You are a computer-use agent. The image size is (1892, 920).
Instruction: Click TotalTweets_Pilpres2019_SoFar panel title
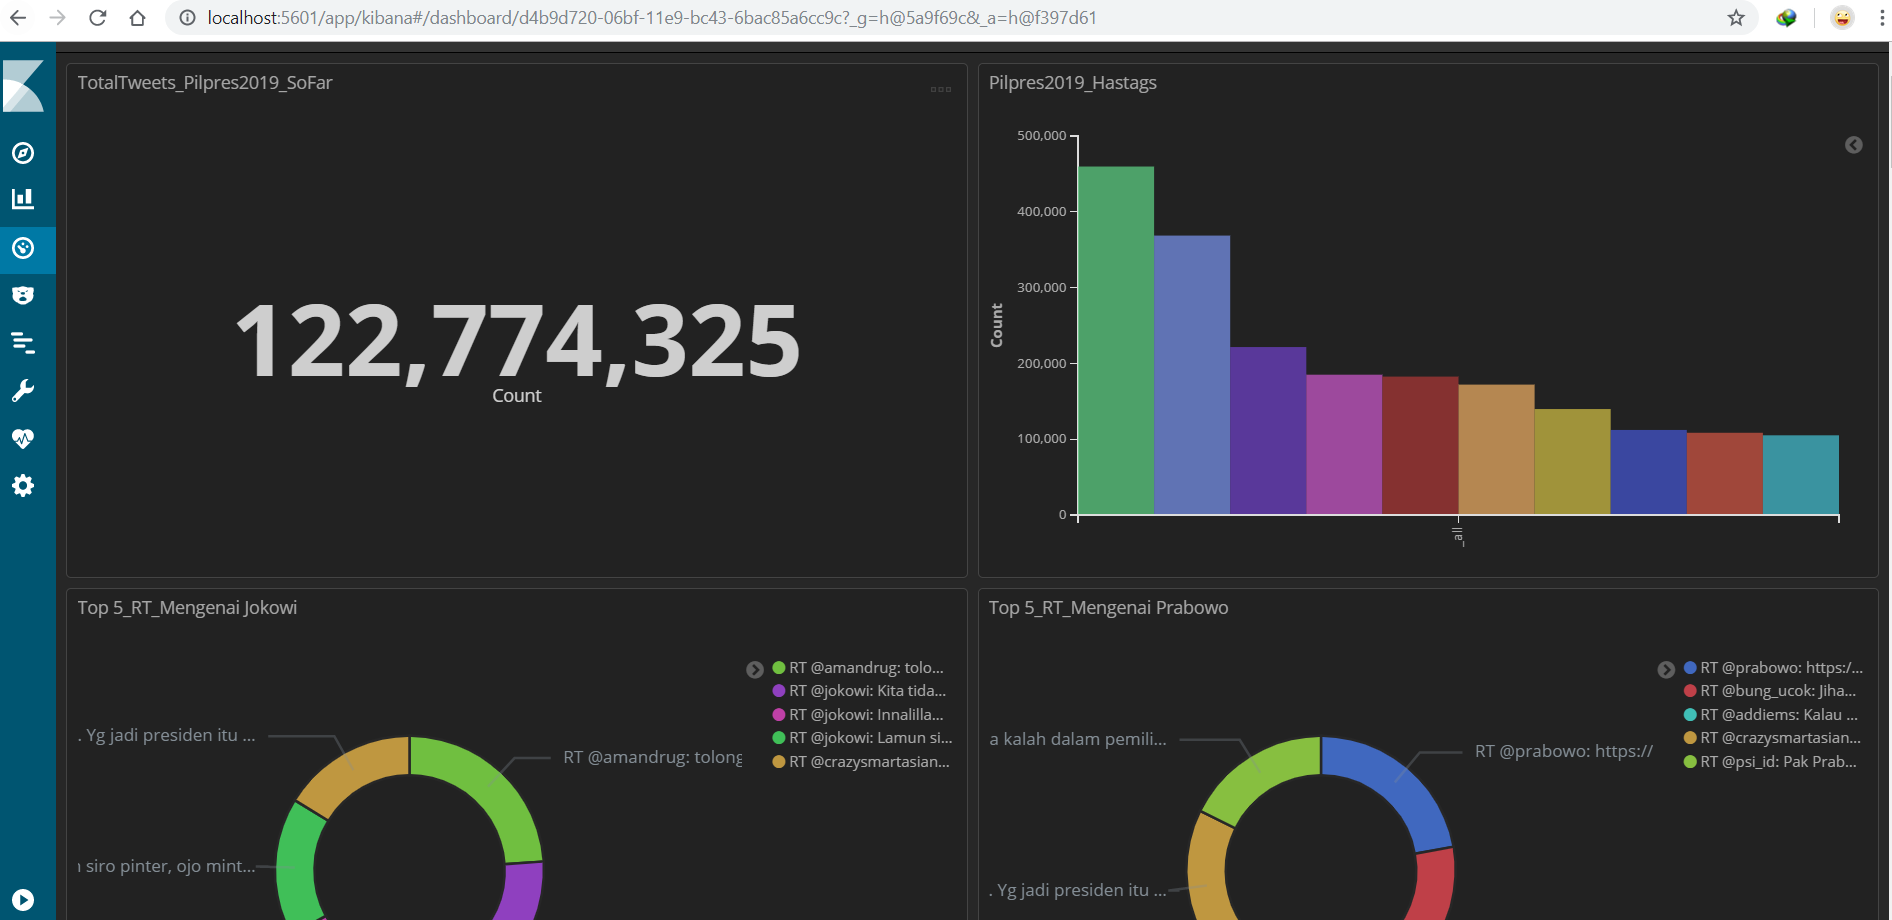pos(205,83)
